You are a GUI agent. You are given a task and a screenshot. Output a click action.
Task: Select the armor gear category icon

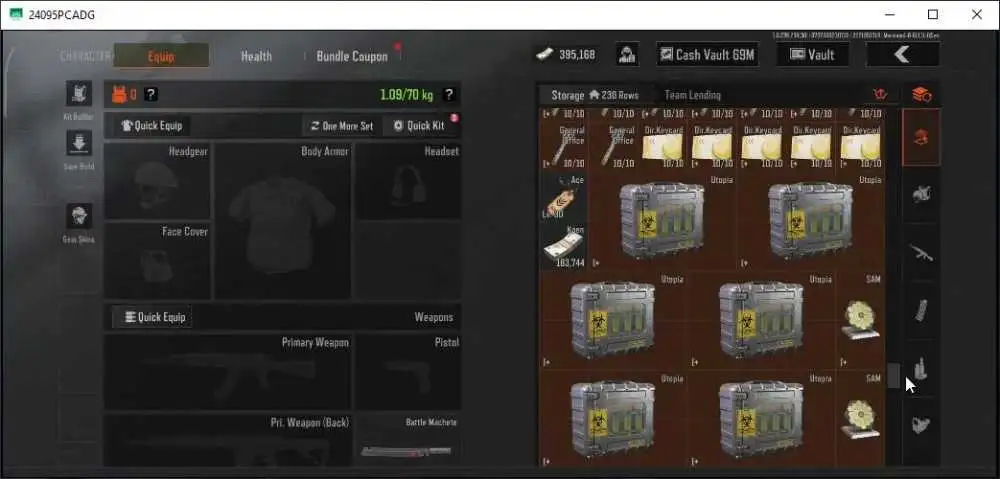tap(921, 195)
